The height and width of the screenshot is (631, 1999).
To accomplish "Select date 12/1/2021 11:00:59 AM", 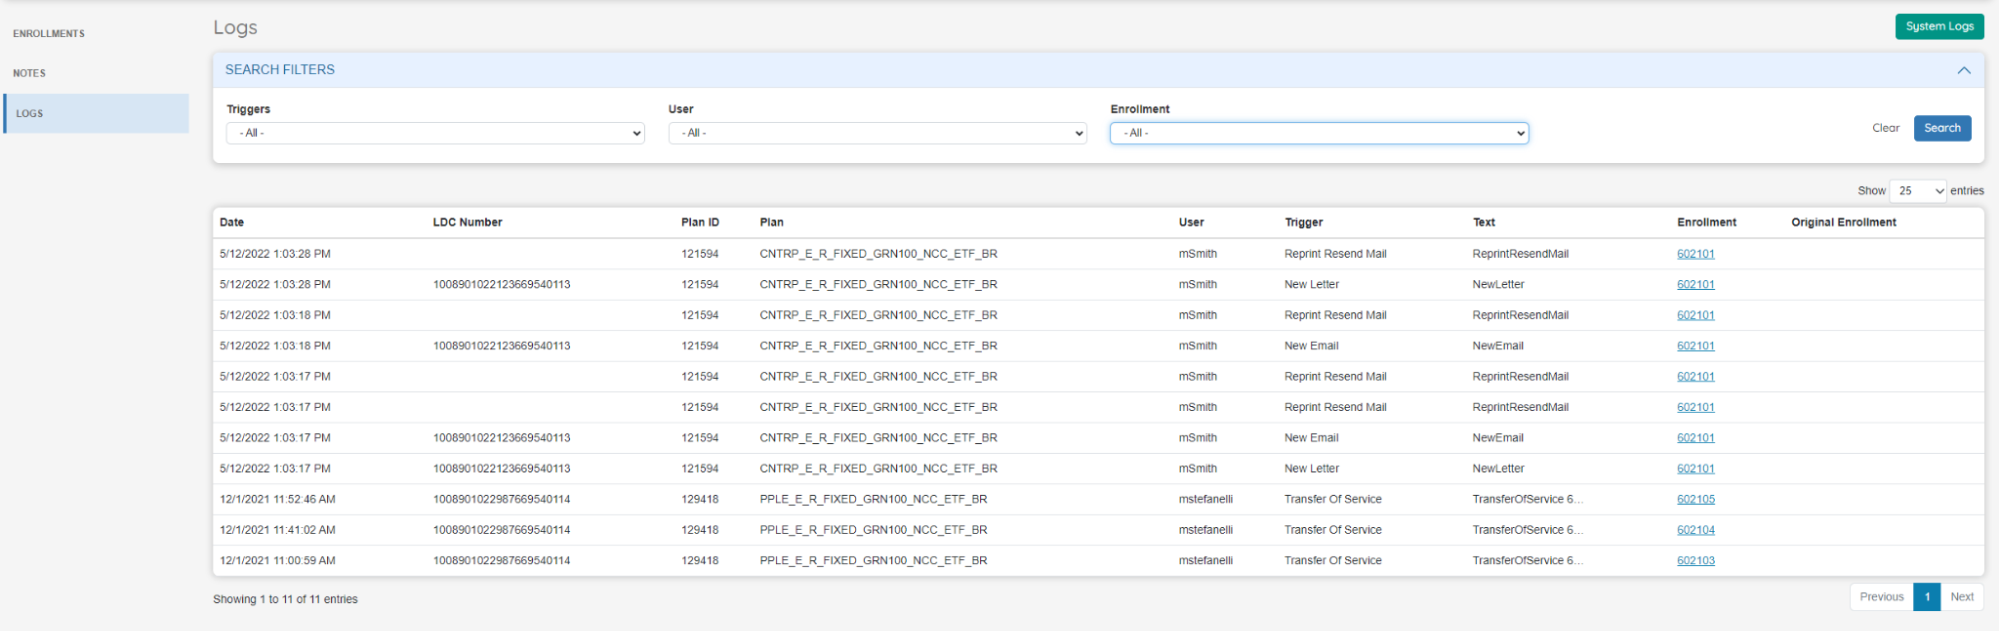I will click(x=277, y=561).
